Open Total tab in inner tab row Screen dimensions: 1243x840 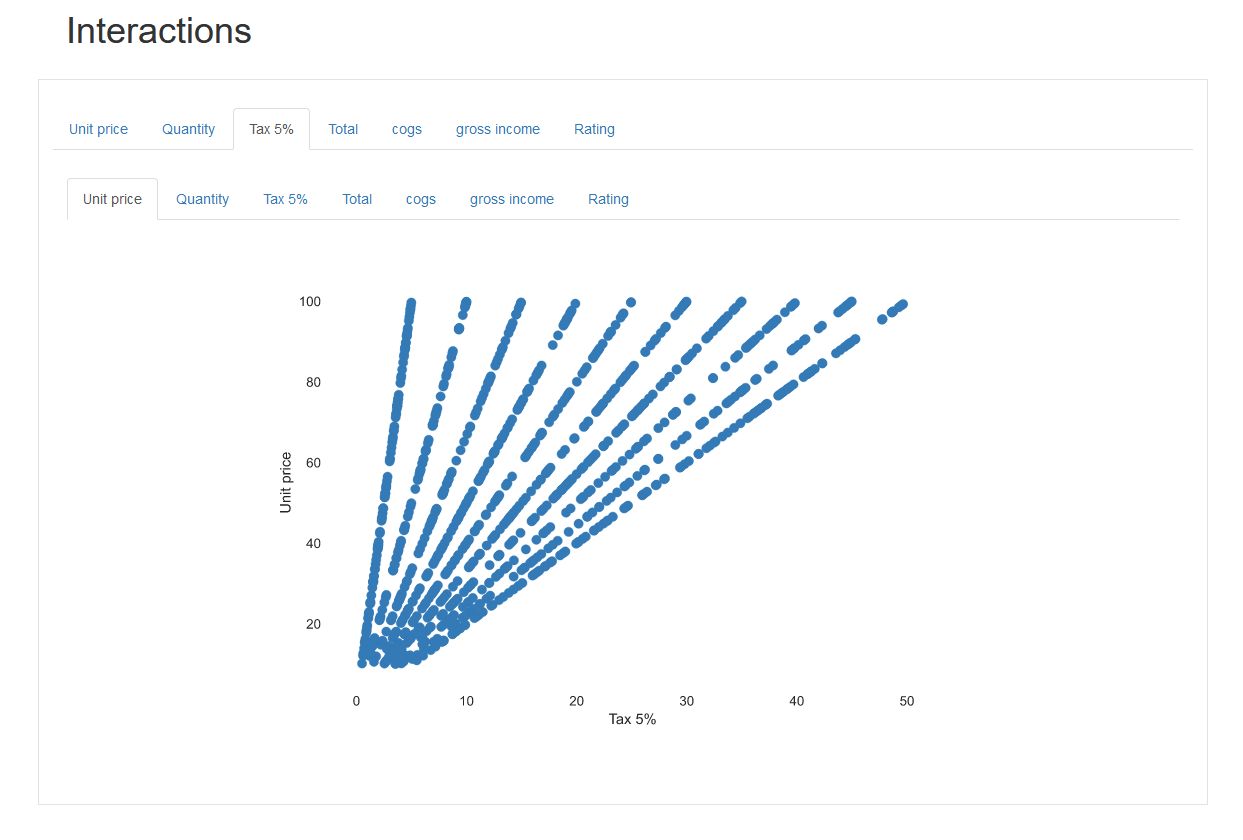point(357,199)
